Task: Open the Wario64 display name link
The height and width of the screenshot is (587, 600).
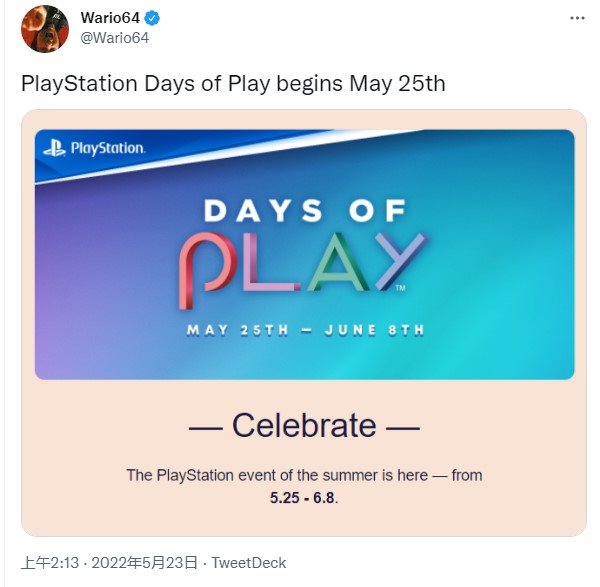Action: point(110,18)
